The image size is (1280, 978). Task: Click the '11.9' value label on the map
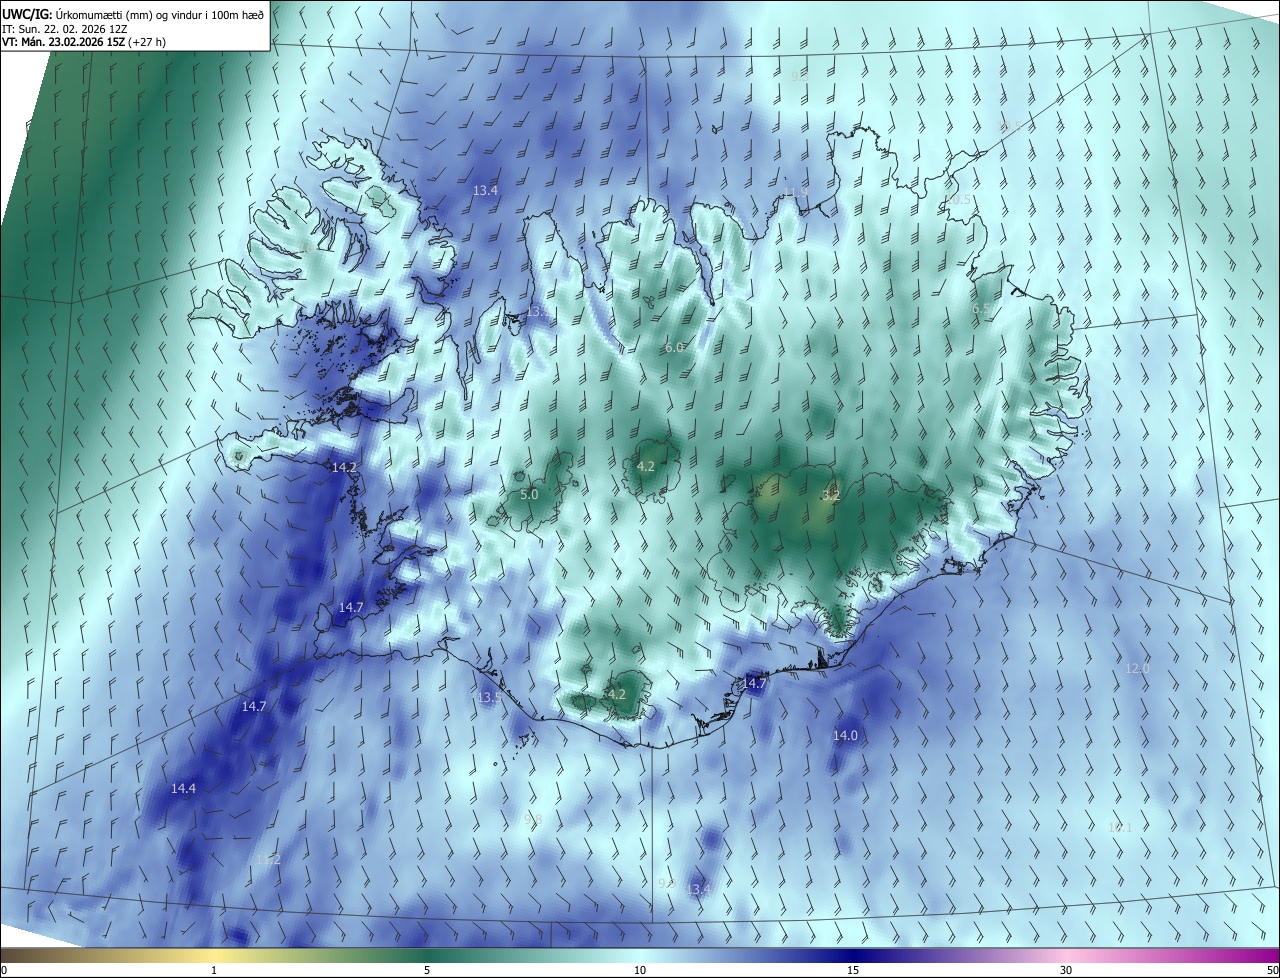click(x=795, y=192)
